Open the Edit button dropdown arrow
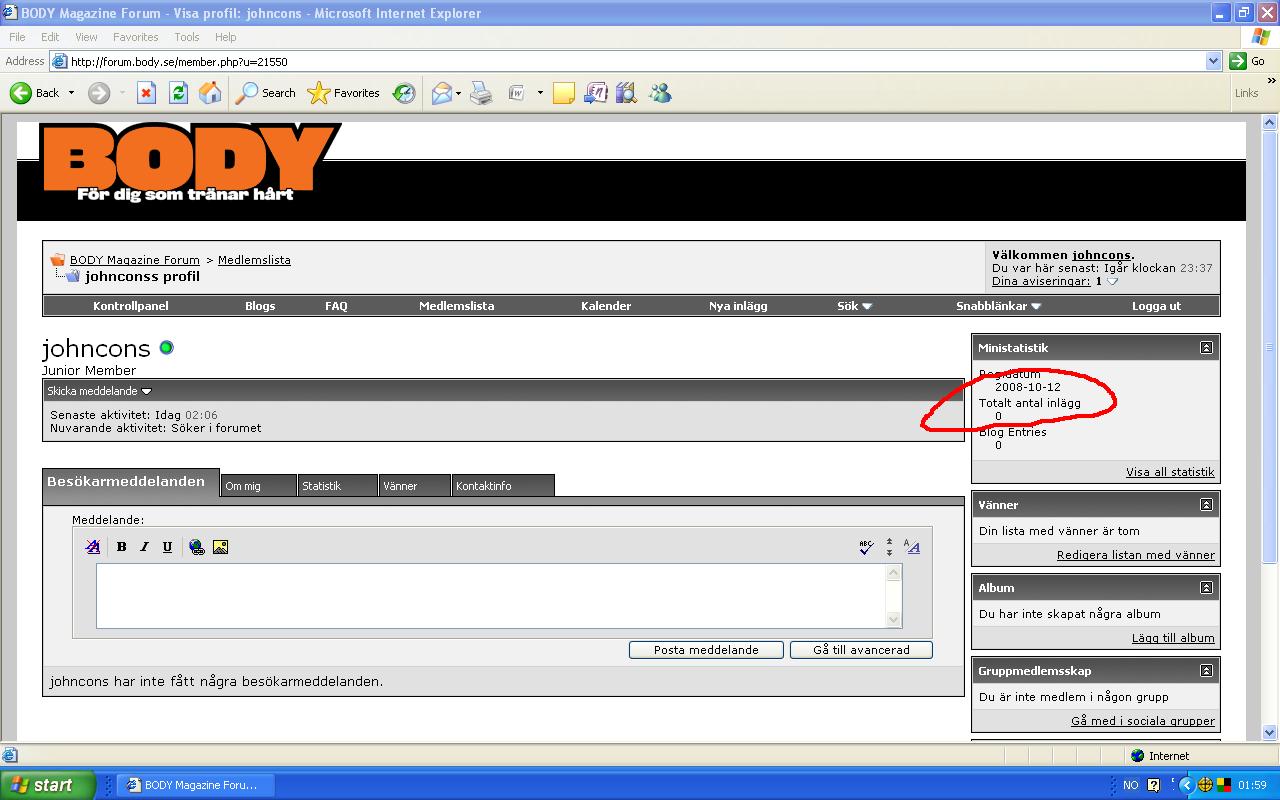The height and width of the screenshot is (800, 1280). click(540, 93)
